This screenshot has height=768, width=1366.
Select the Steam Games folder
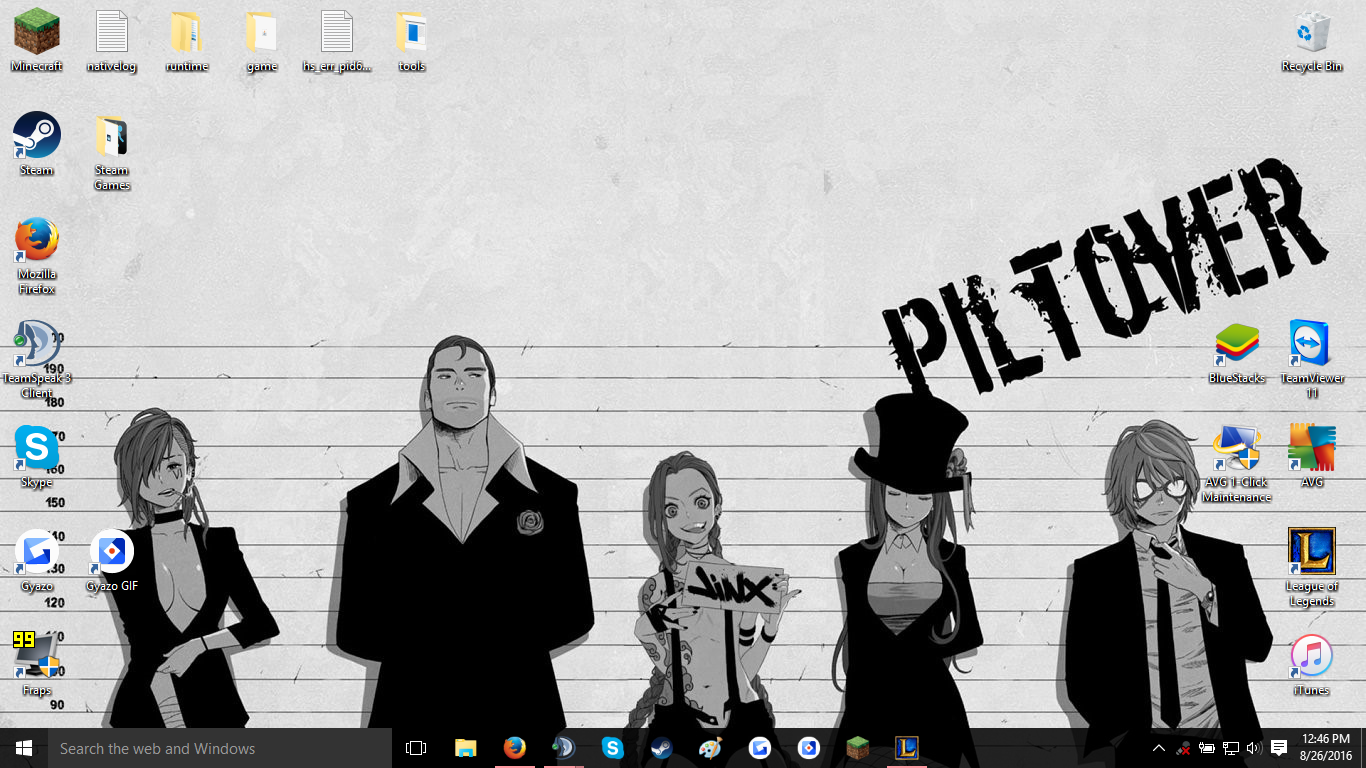point(112,151)
